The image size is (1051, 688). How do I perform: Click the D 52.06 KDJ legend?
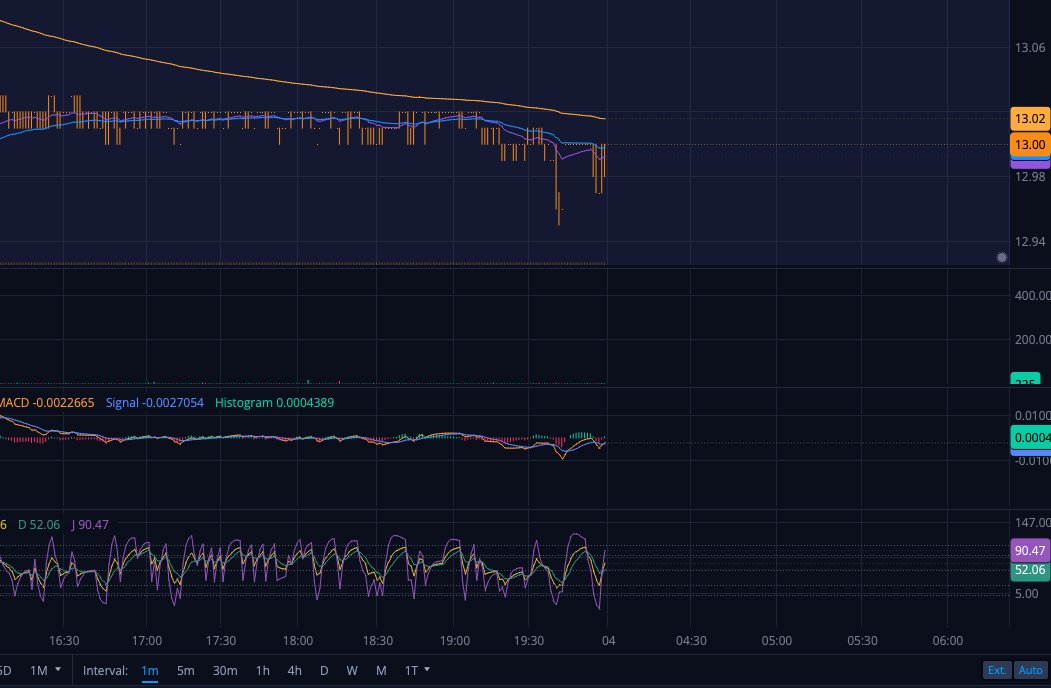point(39,524)
